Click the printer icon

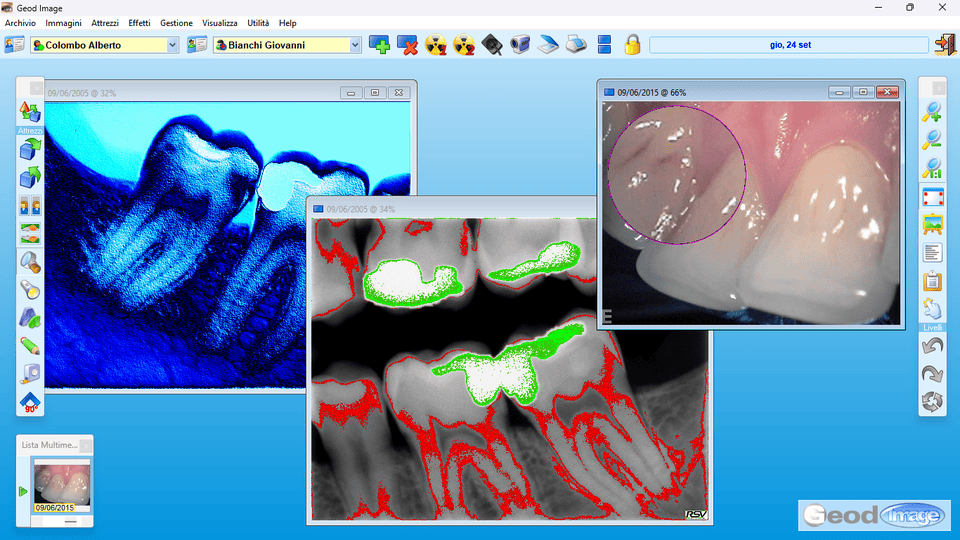pyautogui.click(x=576, y=45)
